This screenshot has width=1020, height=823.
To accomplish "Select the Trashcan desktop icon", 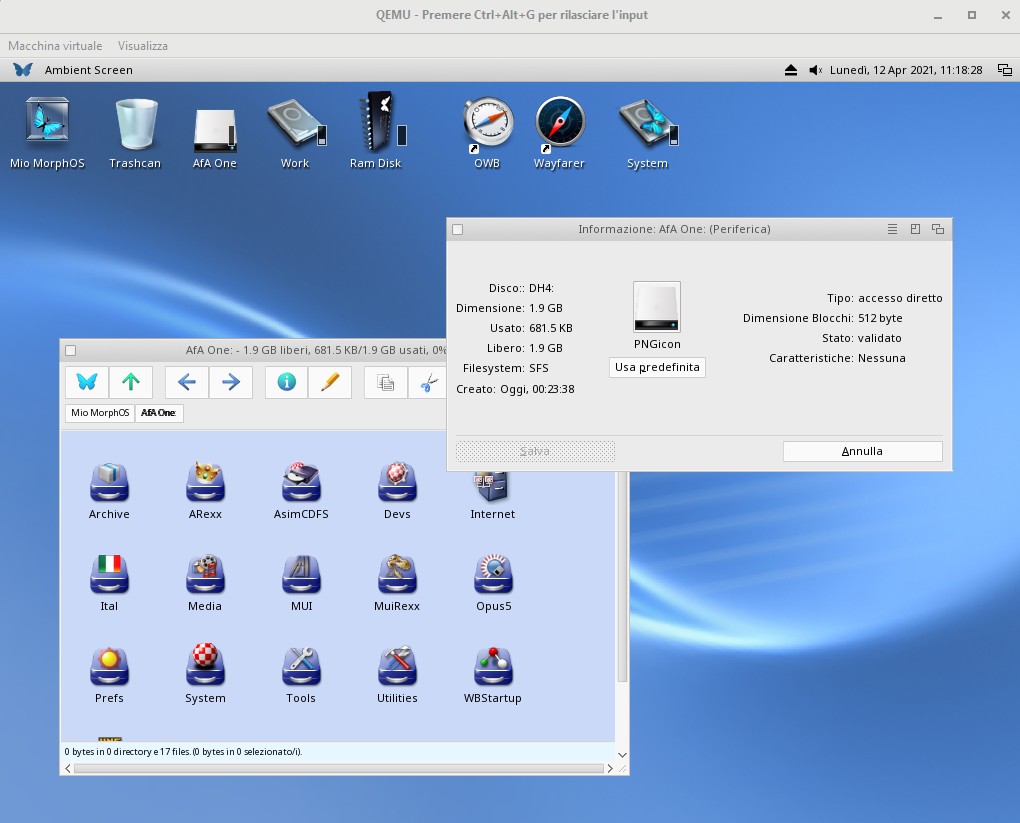I will point(135,125).
